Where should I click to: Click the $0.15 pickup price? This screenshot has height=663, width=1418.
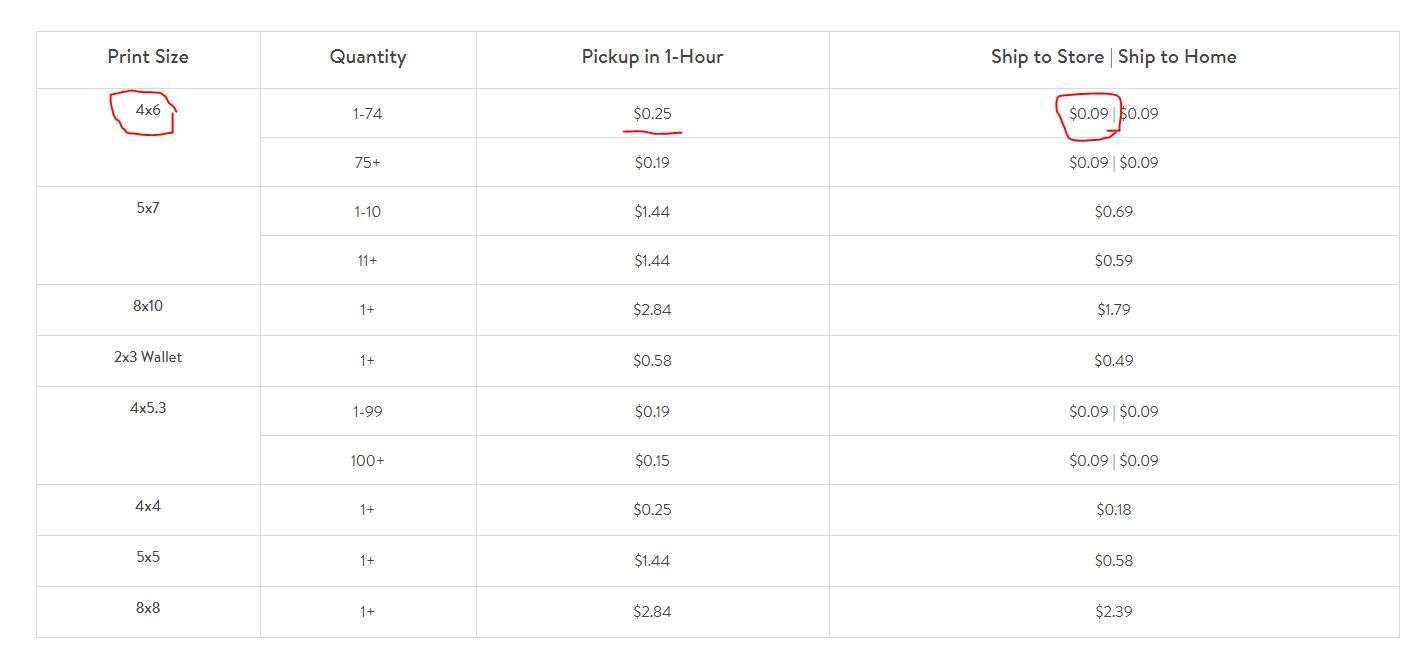(x=652, y=461)
